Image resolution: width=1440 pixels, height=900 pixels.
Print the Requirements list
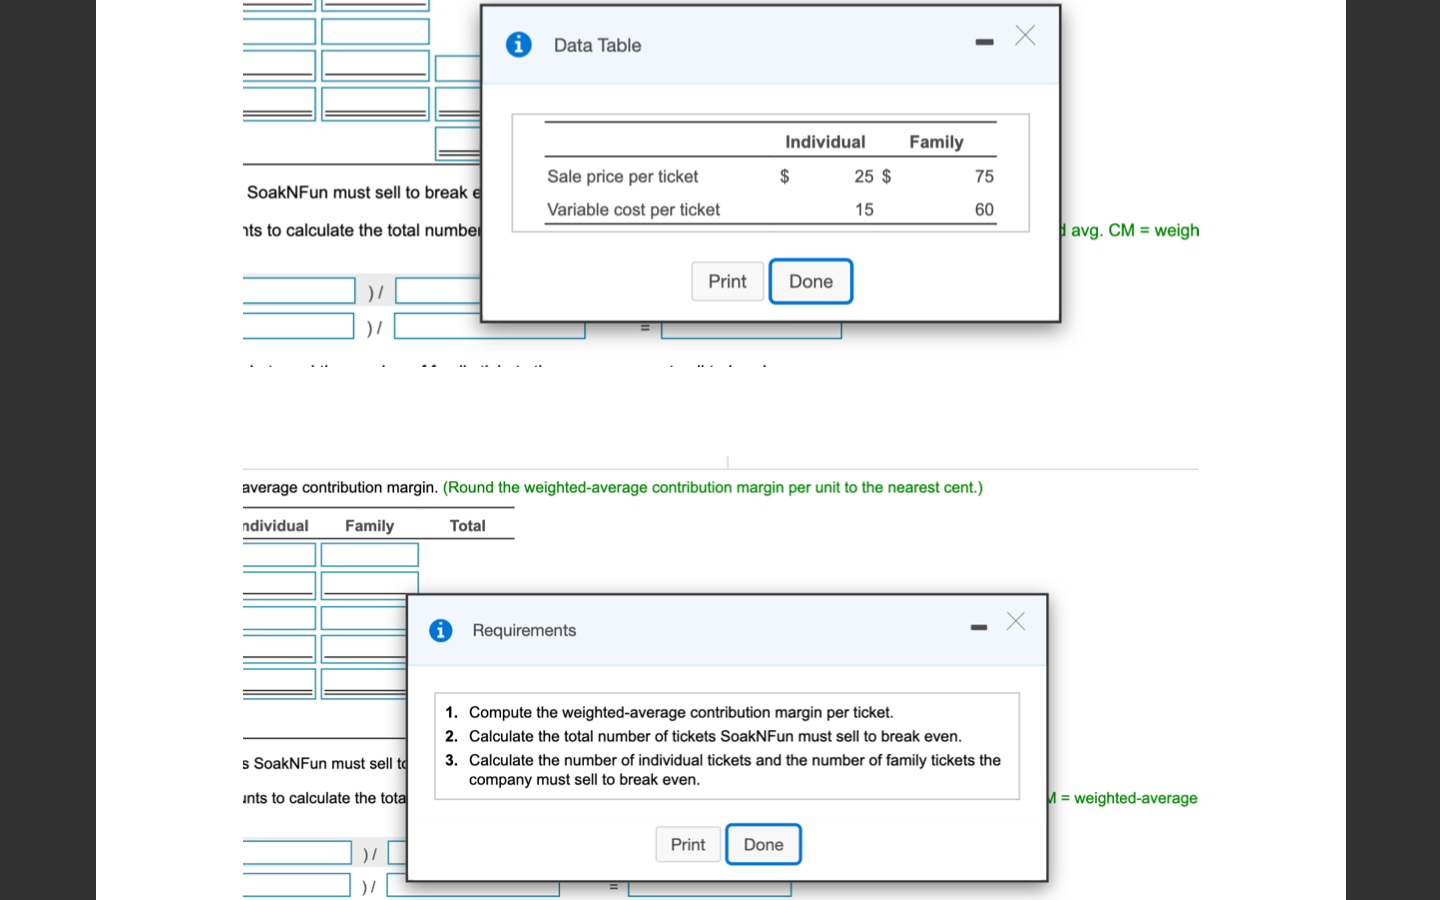[x=688, y=844]
